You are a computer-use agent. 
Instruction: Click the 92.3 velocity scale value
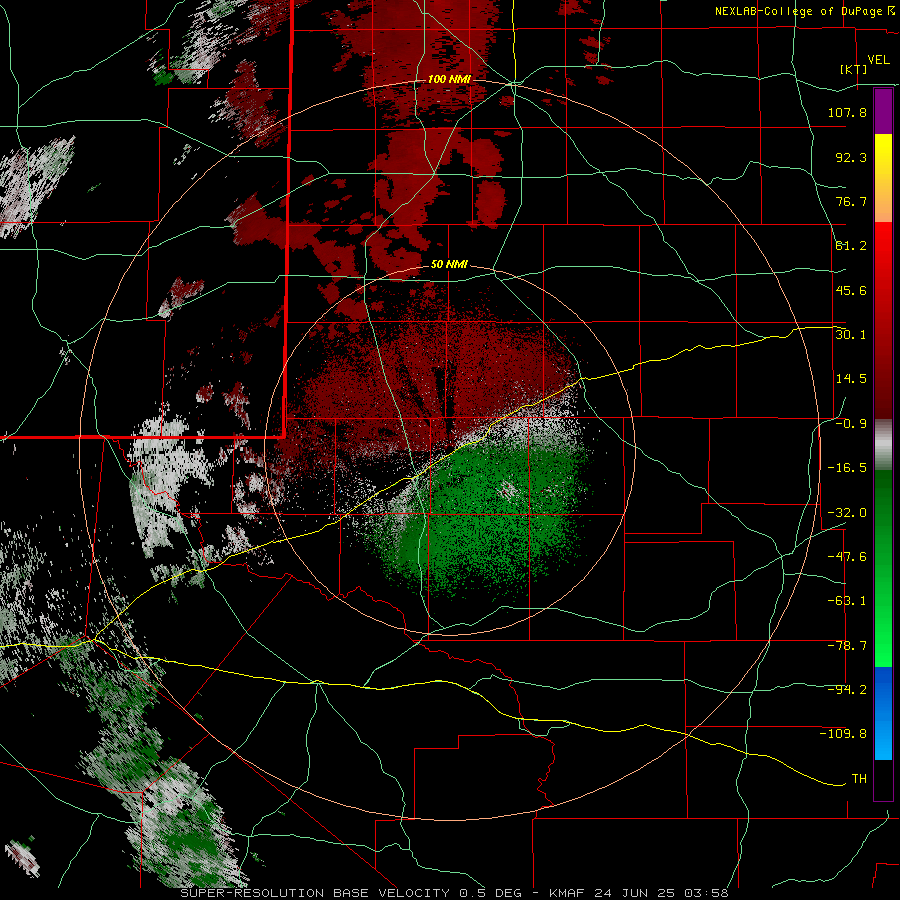[x=851, y=157]
